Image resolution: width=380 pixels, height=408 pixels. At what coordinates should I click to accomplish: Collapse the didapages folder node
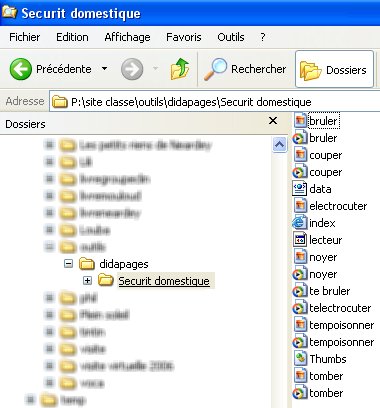[x=68, y=264]
